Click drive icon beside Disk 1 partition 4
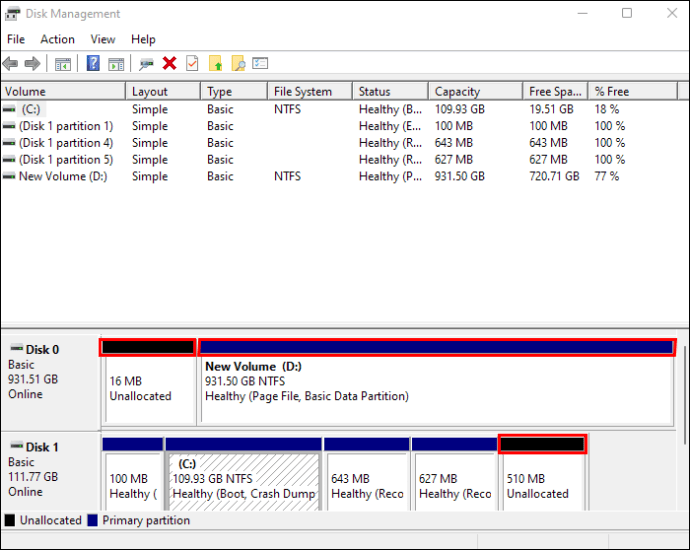The height and width of the screenshot is (550, 690). (9, 143)
